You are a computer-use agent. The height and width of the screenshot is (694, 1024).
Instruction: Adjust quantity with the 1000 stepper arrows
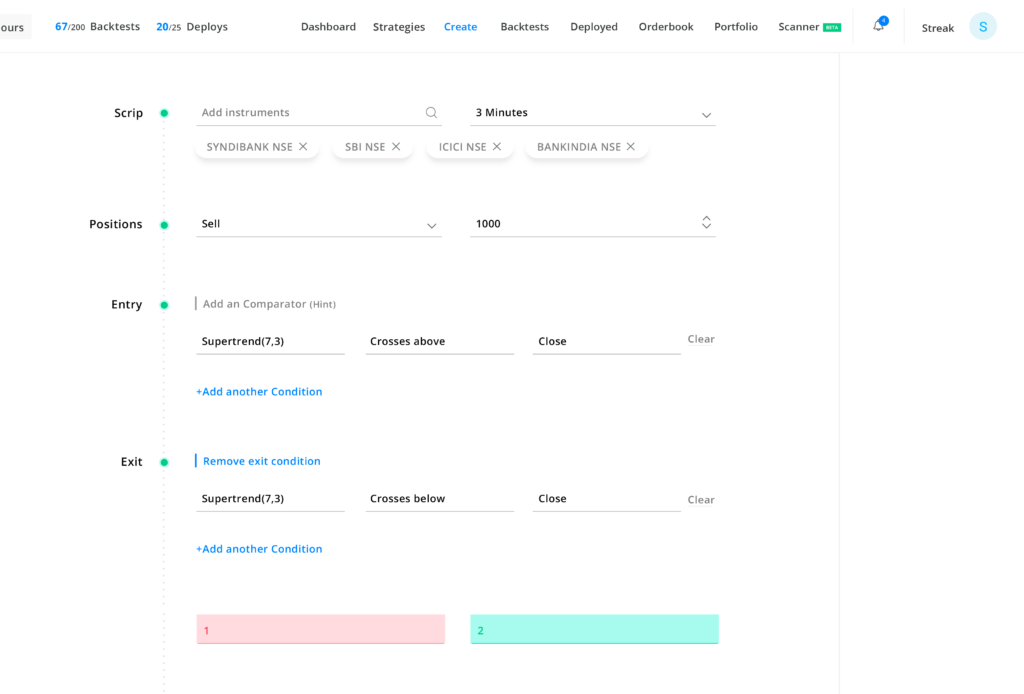point(706,223)
